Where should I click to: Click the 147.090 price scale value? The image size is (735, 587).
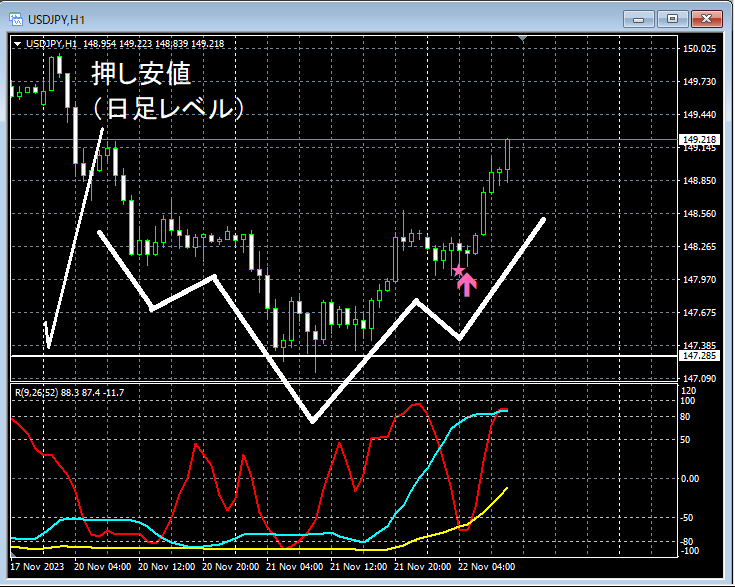699,378
